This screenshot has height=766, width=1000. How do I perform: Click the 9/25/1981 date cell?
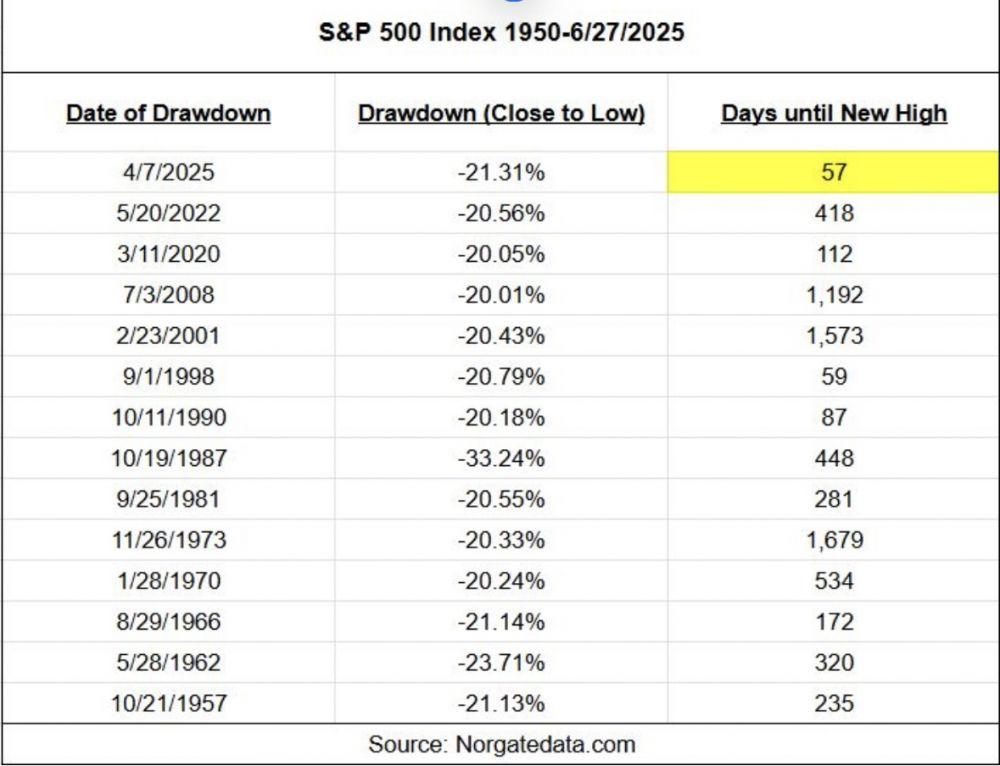168,500
